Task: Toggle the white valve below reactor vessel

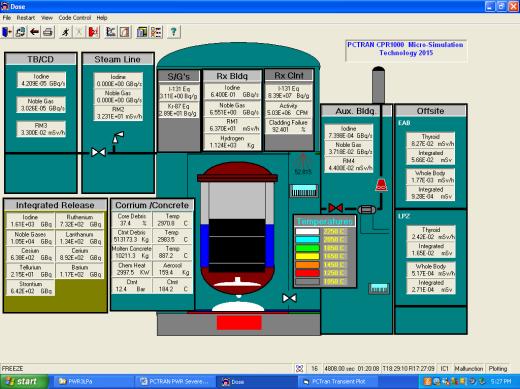Action: point(289,298)
